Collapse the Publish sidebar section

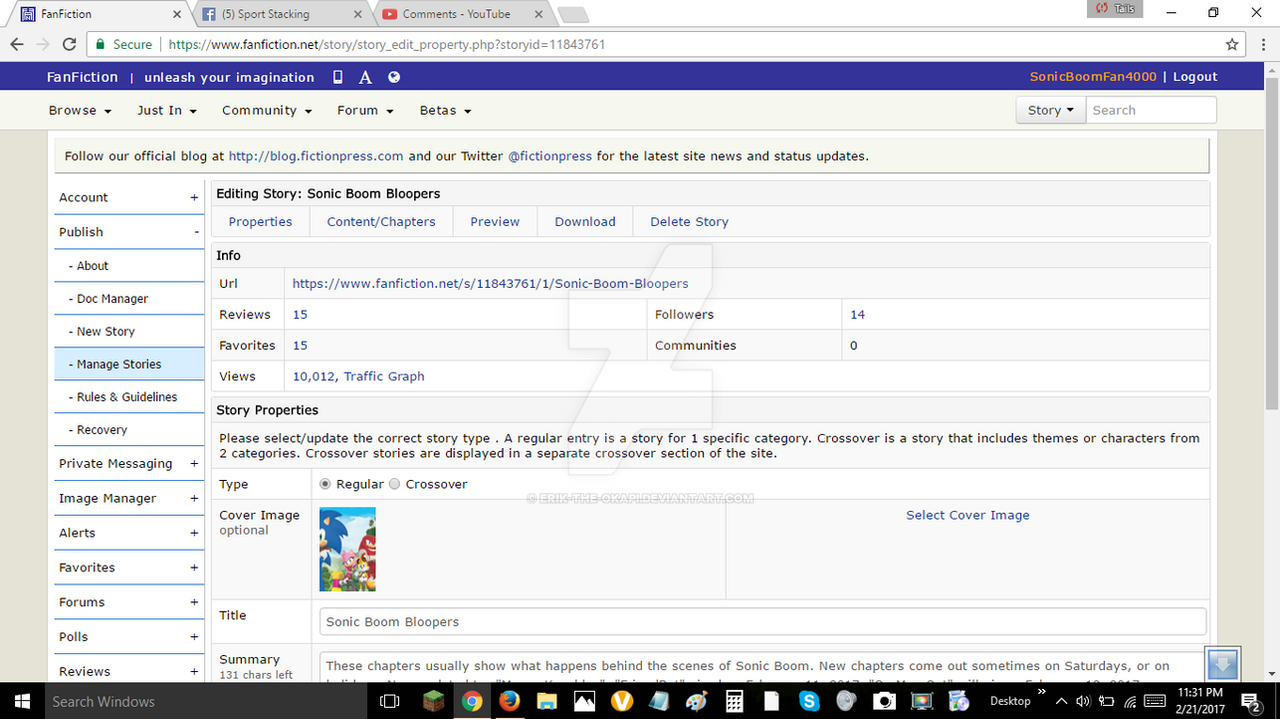click(128, 232)
